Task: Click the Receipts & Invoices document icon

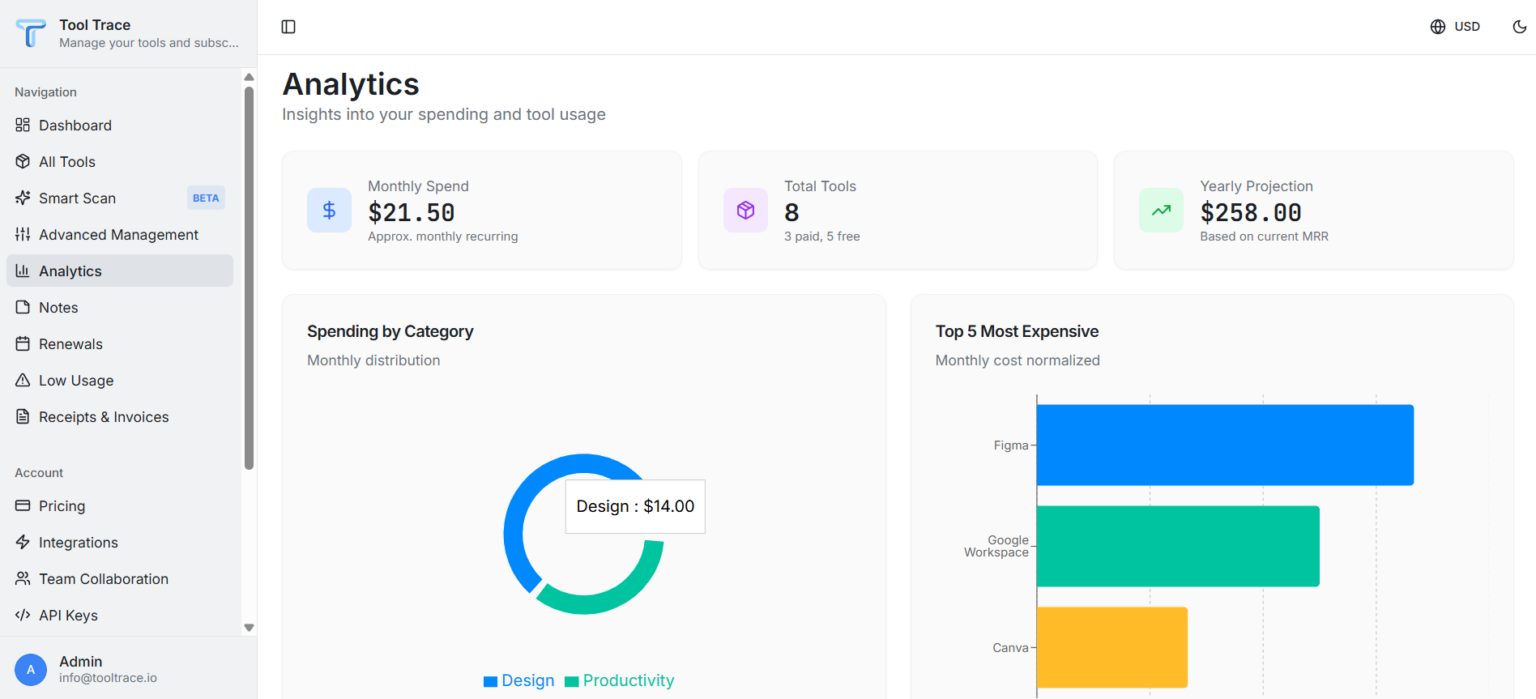Action: click(23, 417)
